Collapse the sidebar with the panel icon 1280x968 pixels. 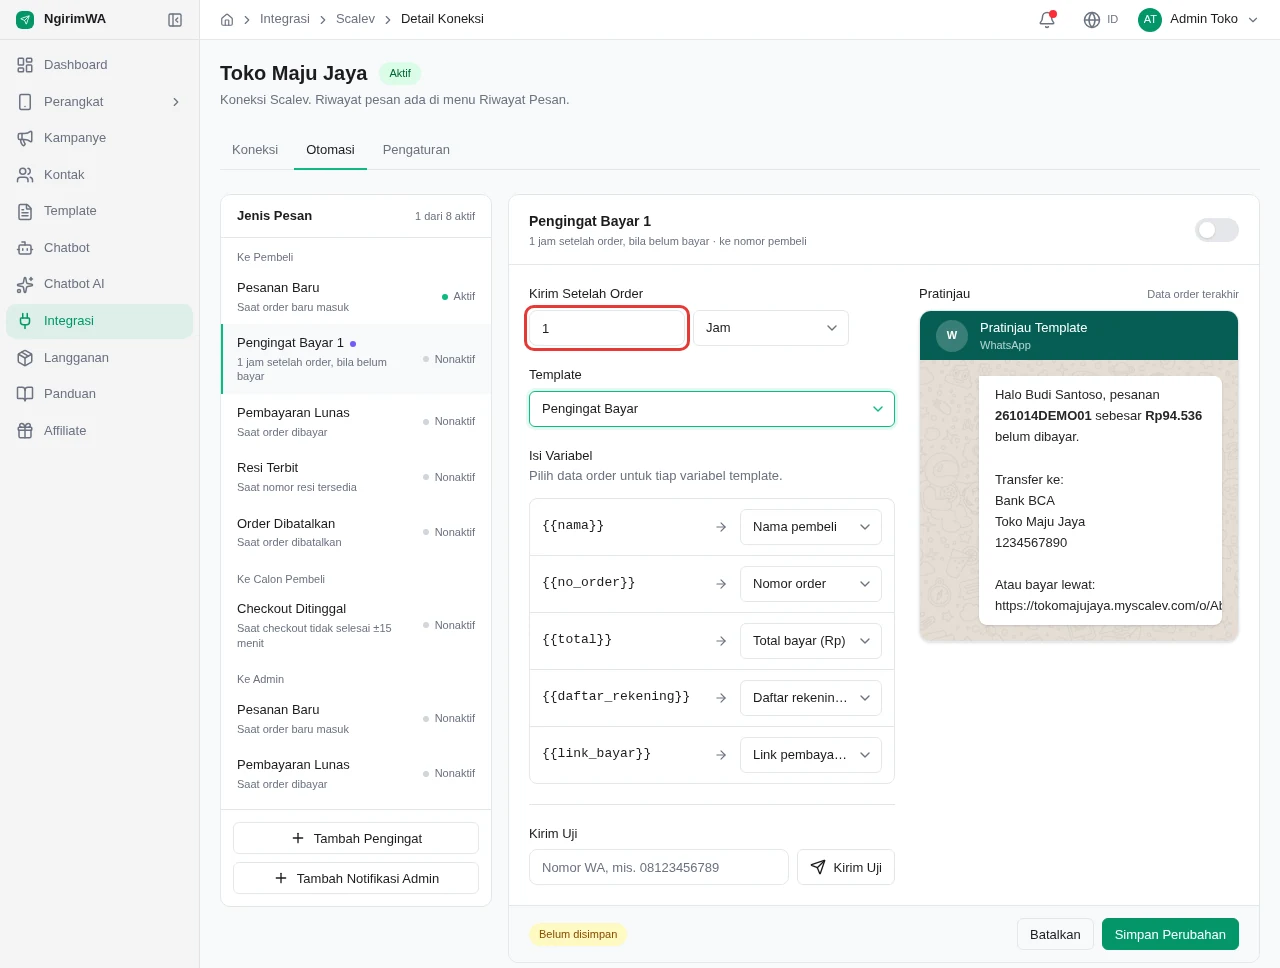click(175, 20)
